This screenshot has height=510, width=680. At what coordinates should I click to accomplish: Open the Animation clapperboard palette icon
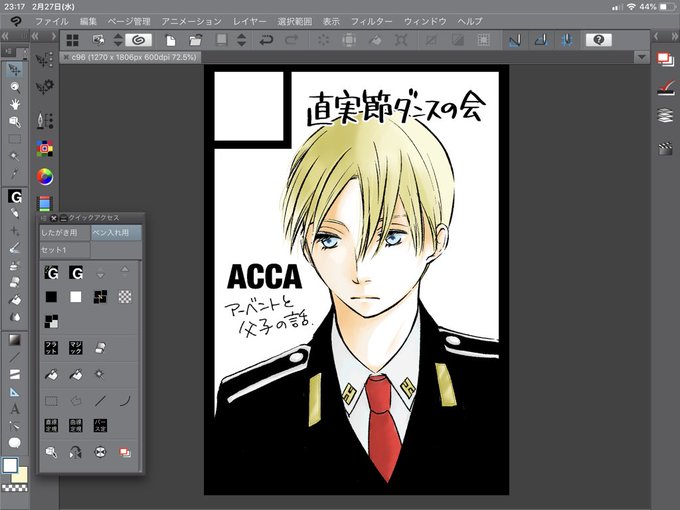(x=666, y=148)
